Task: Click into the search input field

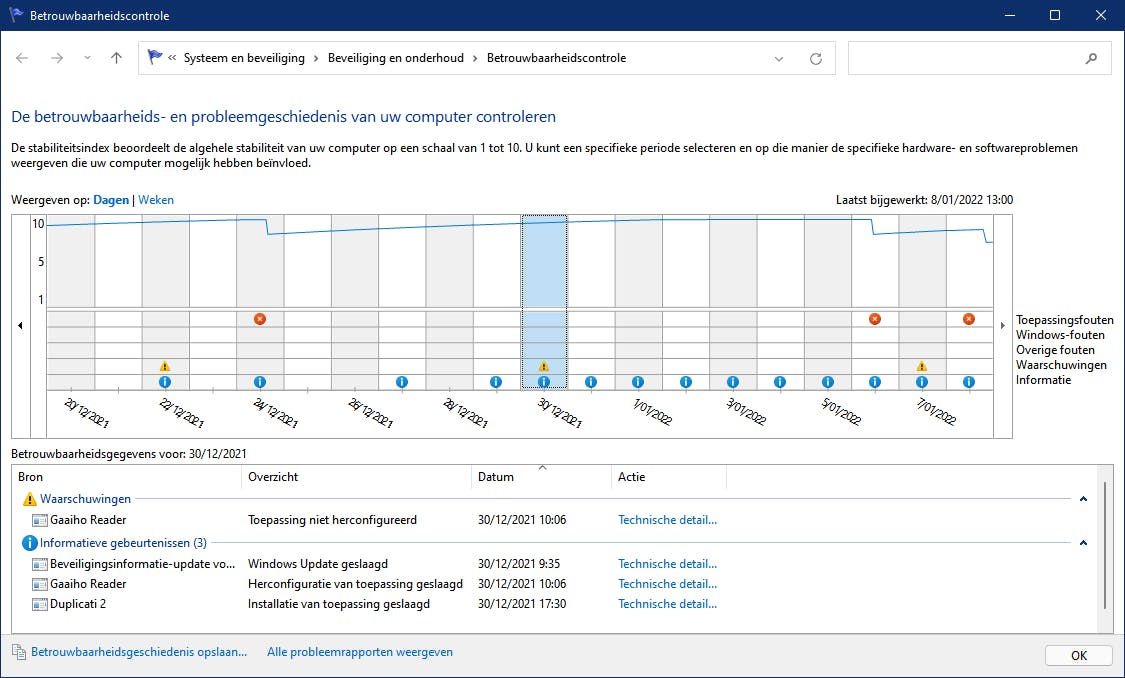Action: pos(965,59)
